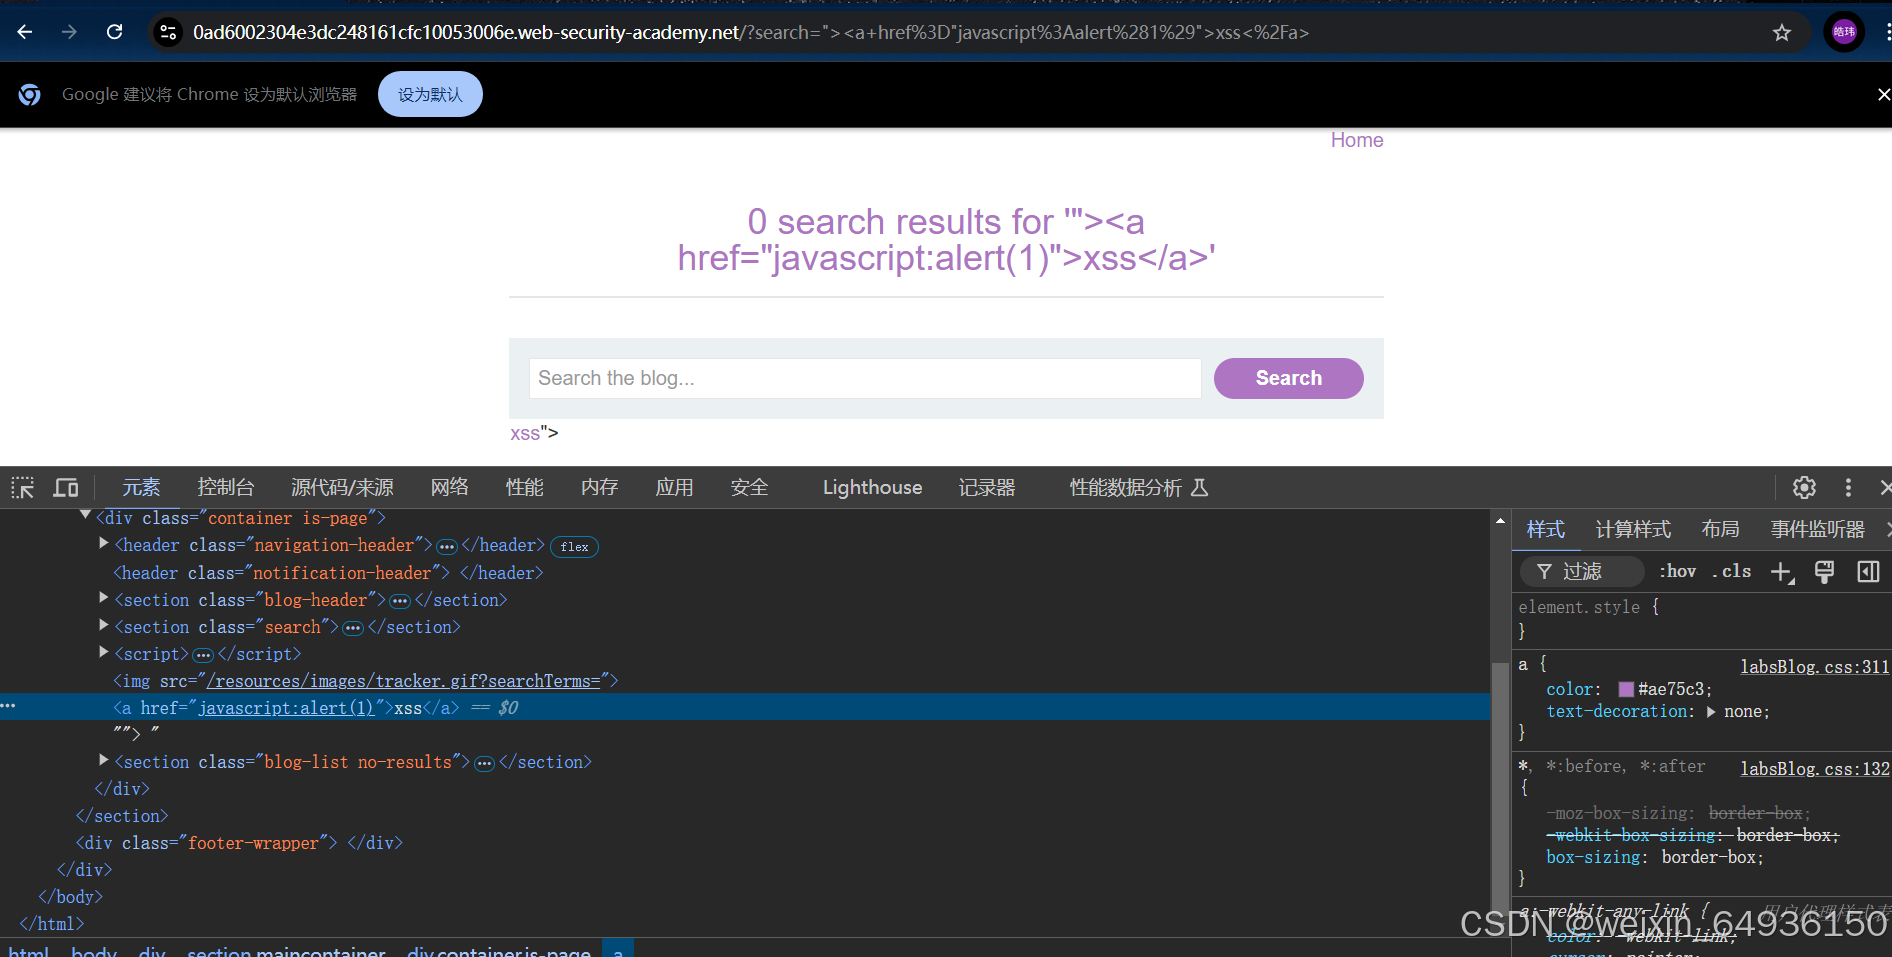Click the Chrome logo in the banner
Screen dimensions: 1892x957
(x=30, y=95)
